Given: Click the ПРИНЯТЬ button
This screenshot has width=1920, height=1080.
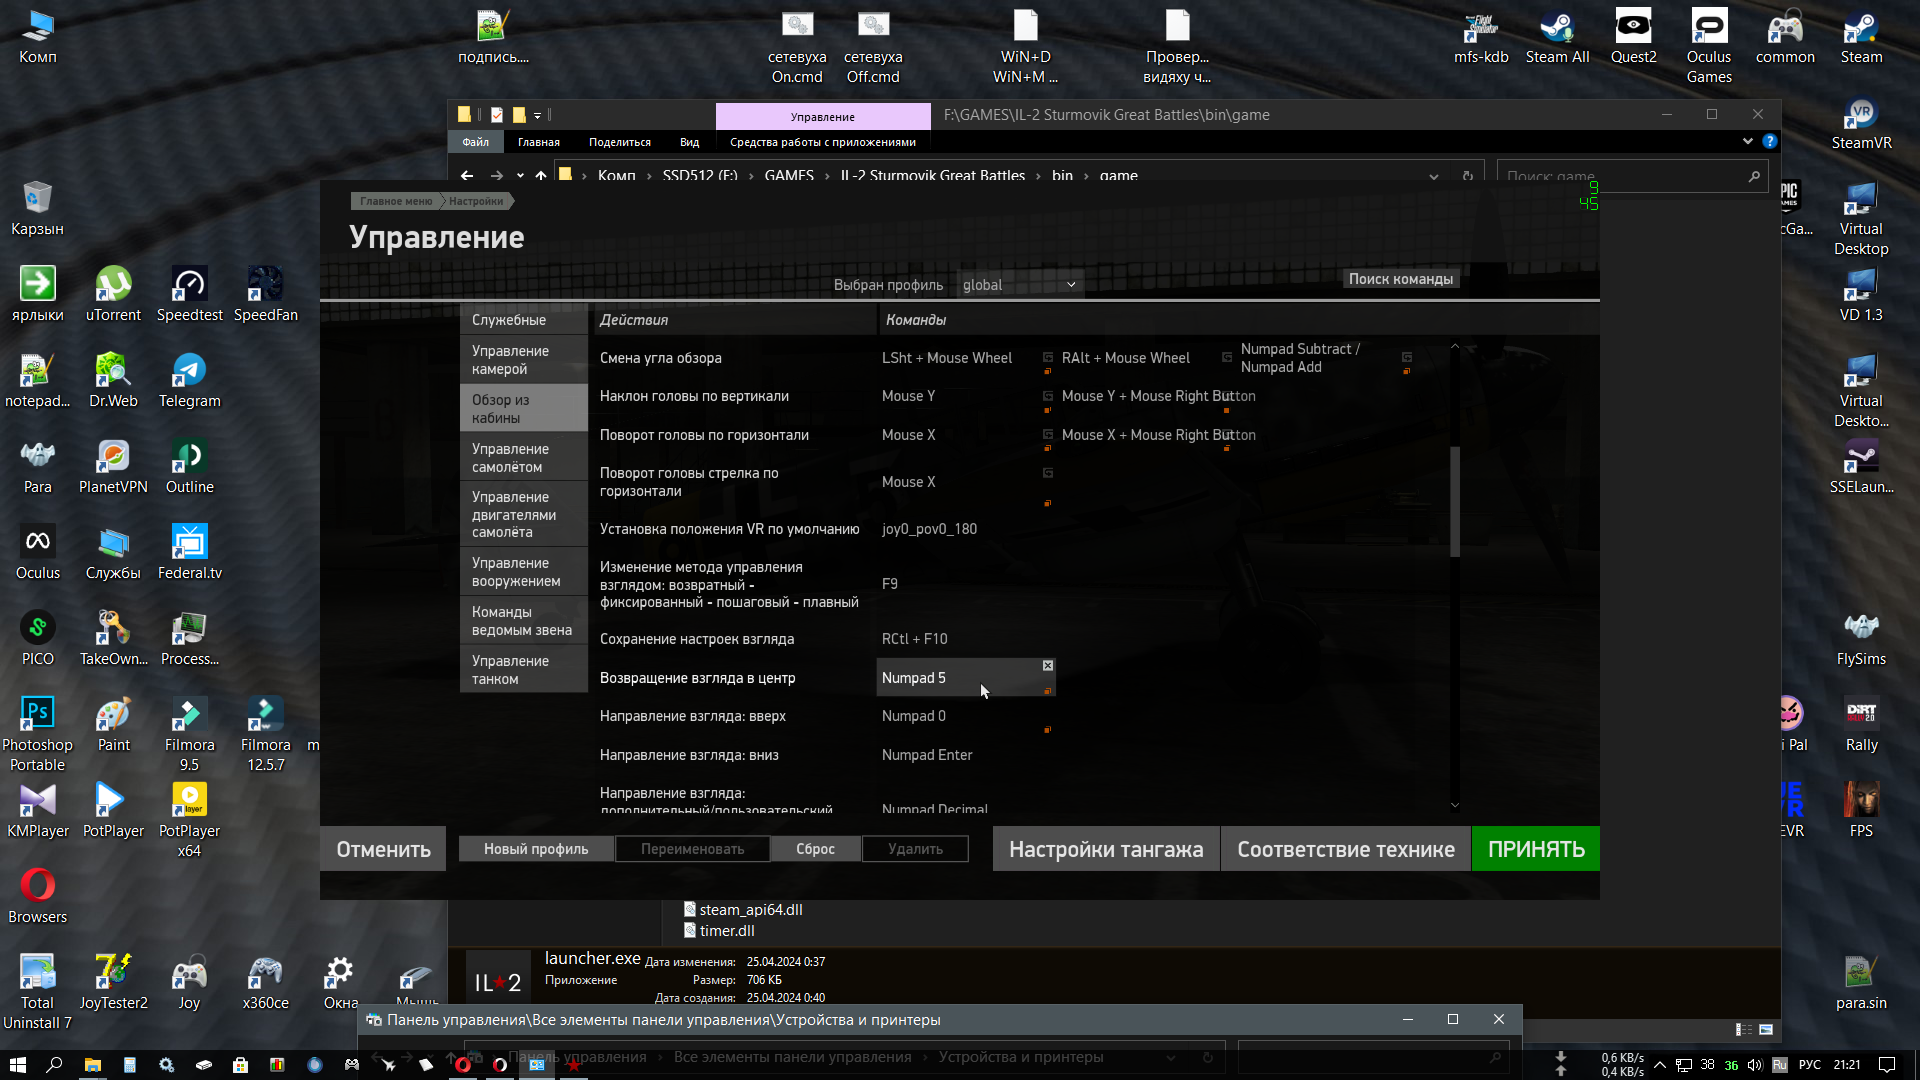Looking at the screenshot, I should (x=1536, y=849).
